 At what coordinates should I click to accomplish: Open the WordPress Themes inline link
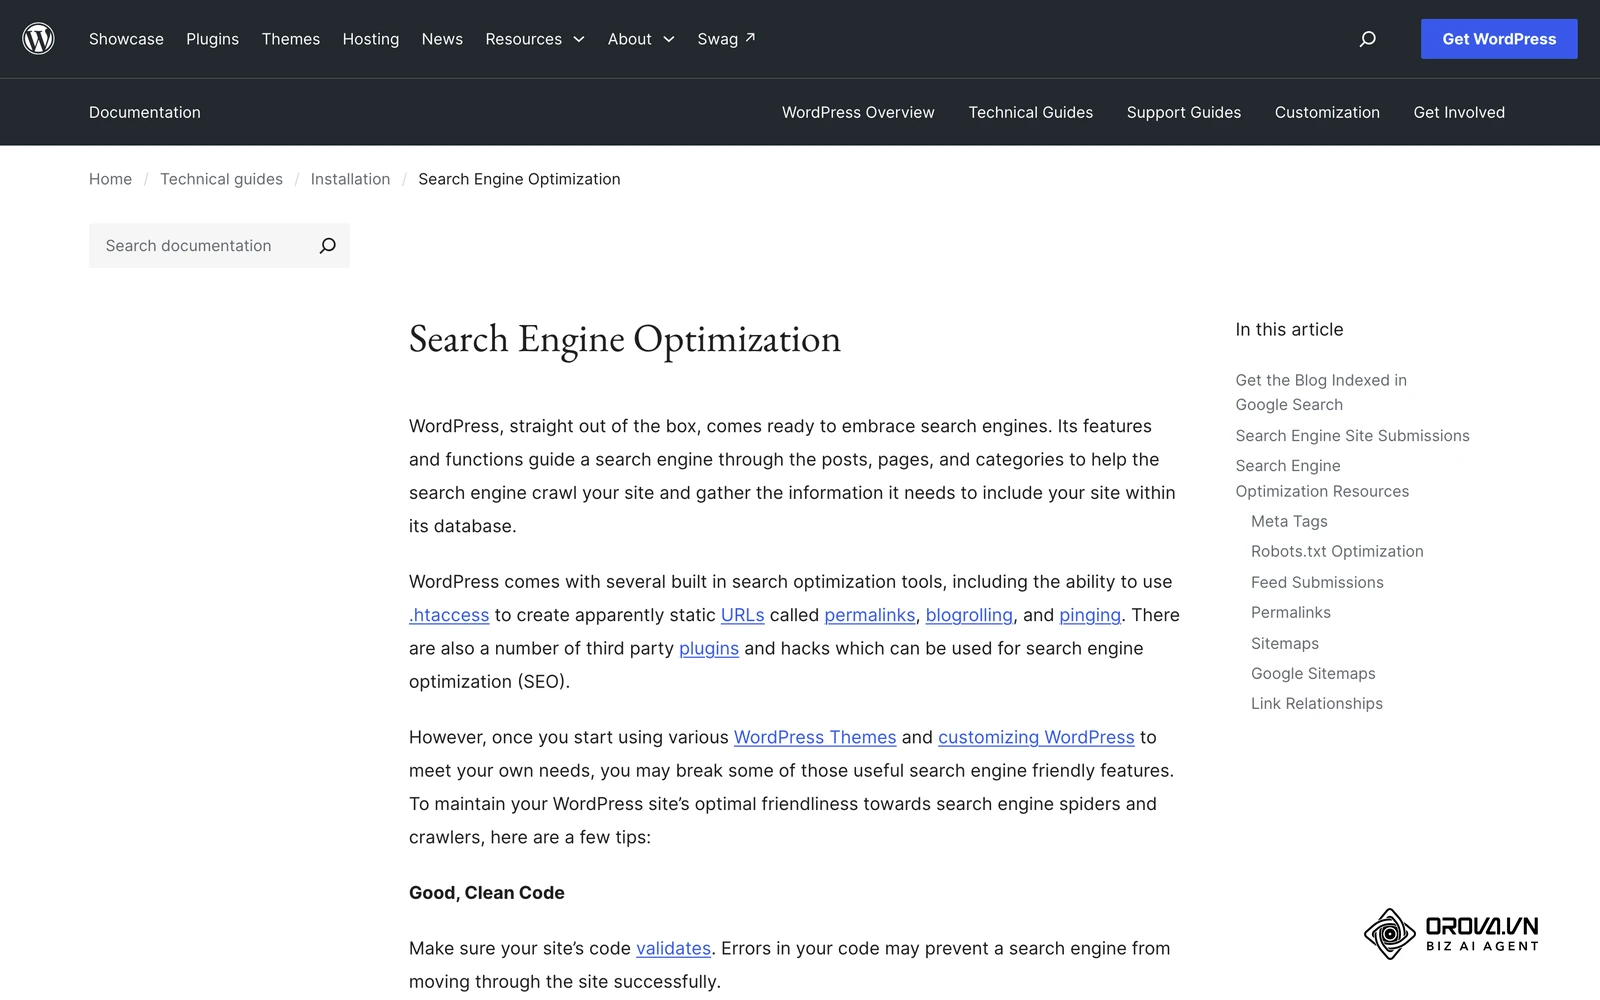point(815,737)
